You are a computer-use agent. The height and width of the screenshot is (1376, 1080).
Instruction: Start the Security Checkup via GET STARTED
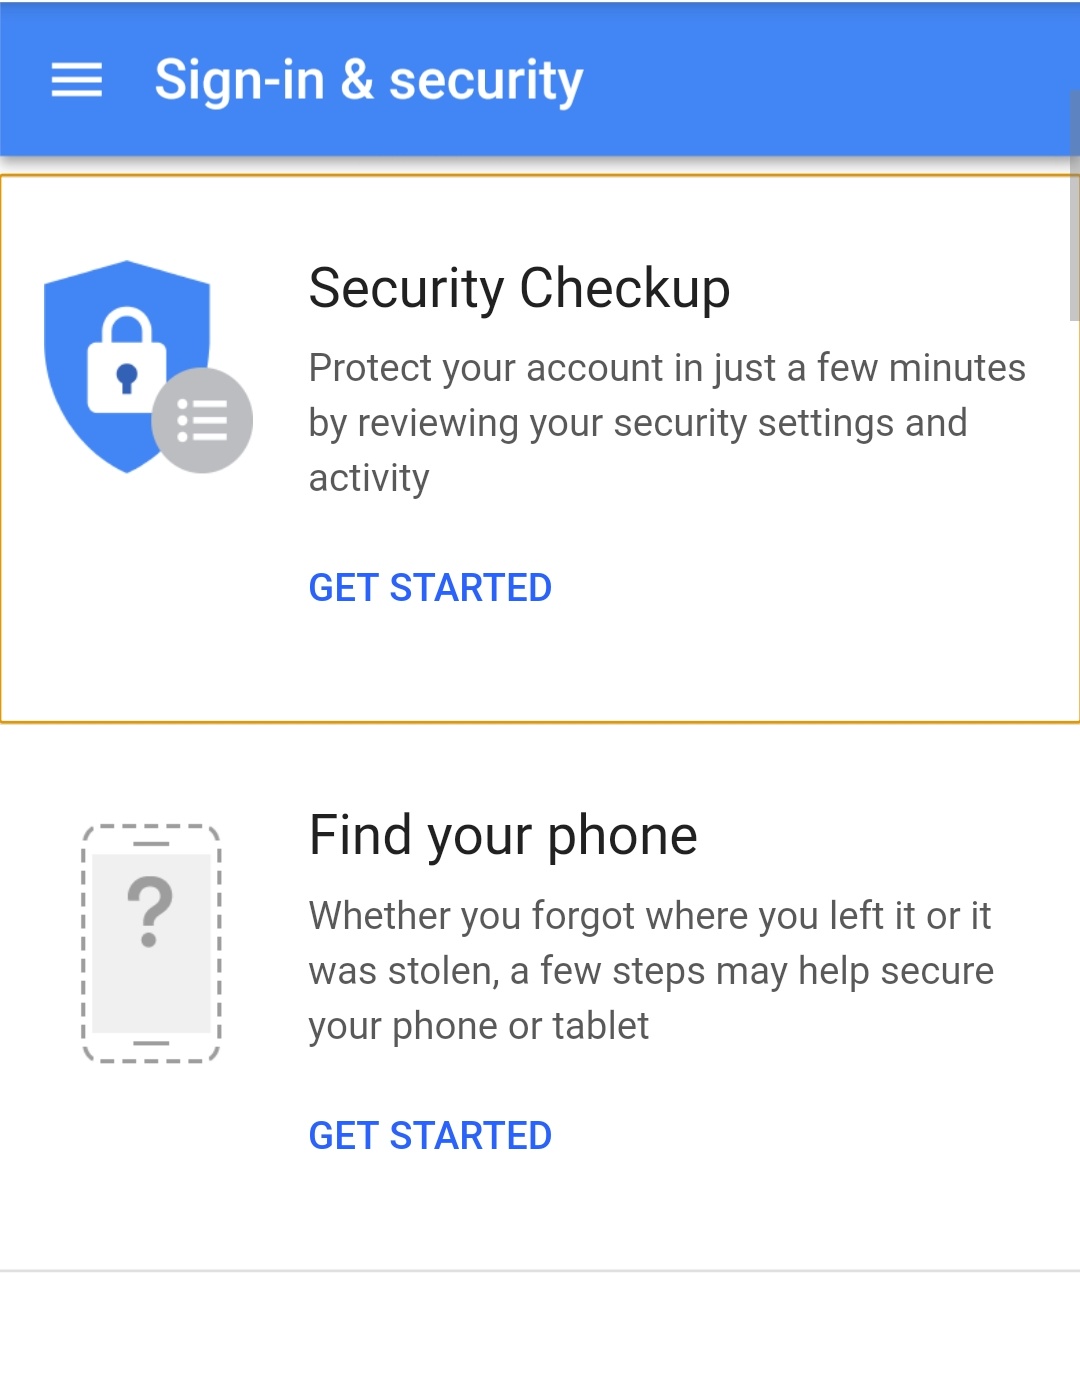(x=430, y=588)
